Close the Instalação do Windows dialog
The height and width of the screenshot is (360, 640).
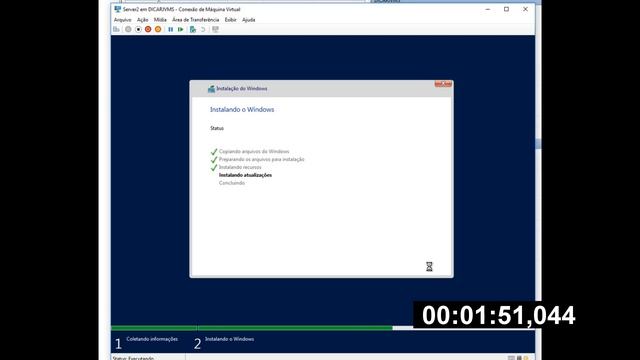[443, 84]
